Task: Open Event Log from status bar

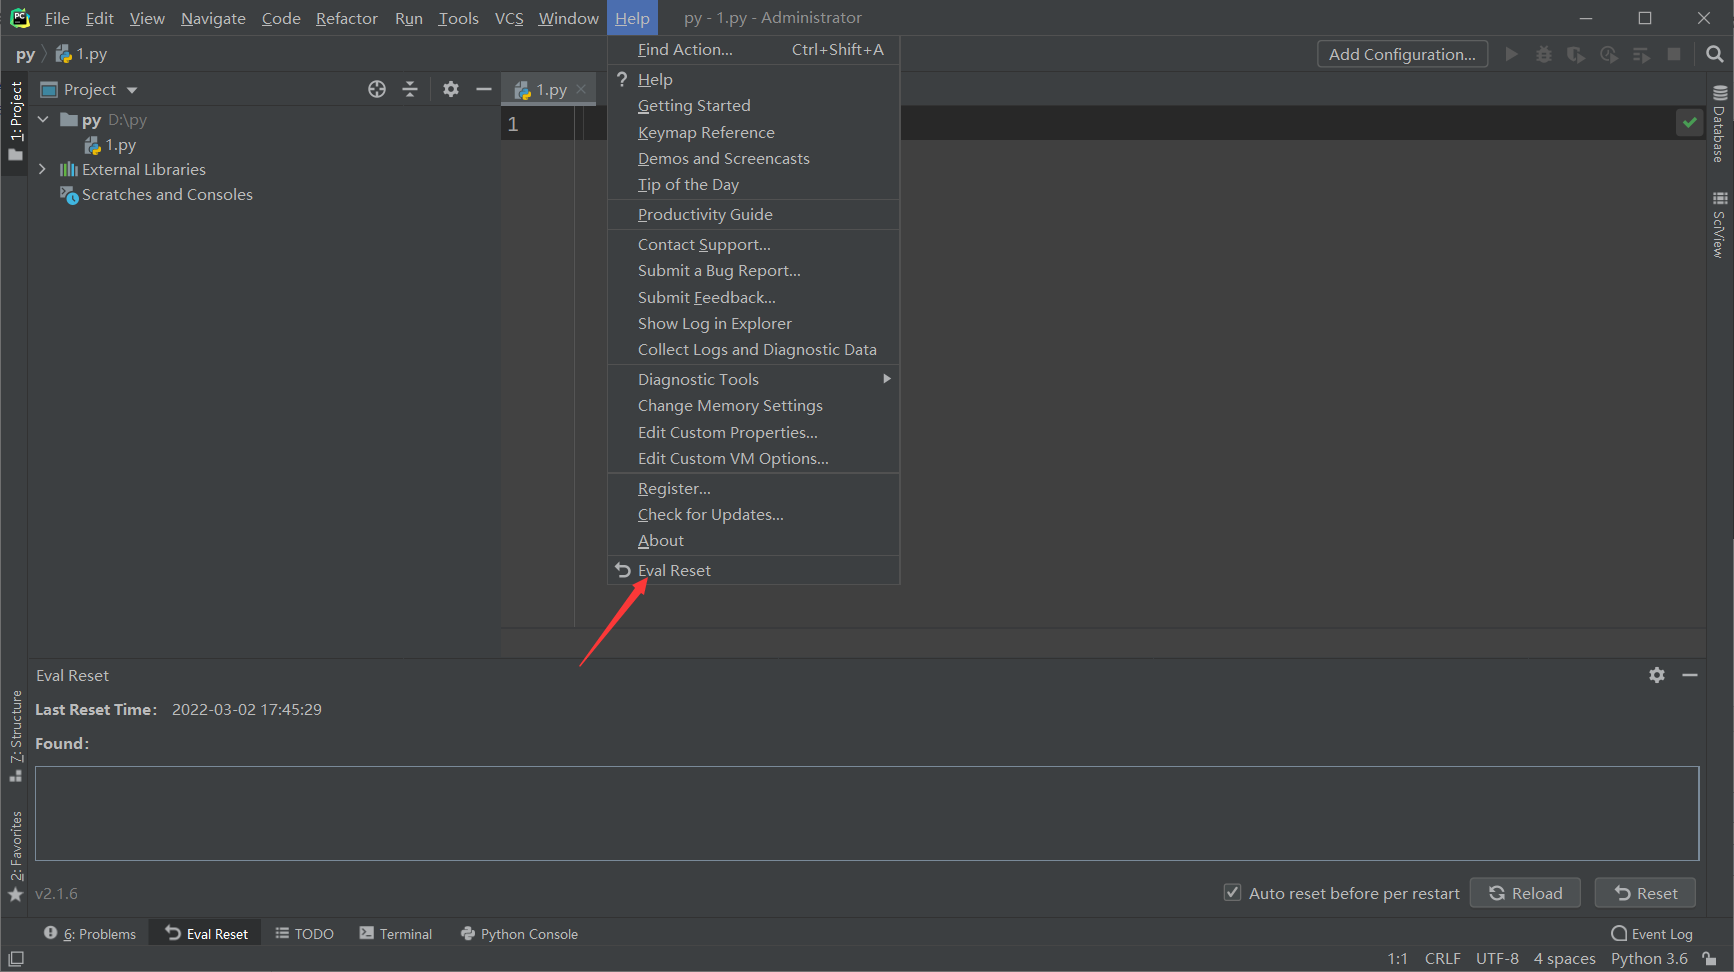Action: [1652, 934]
